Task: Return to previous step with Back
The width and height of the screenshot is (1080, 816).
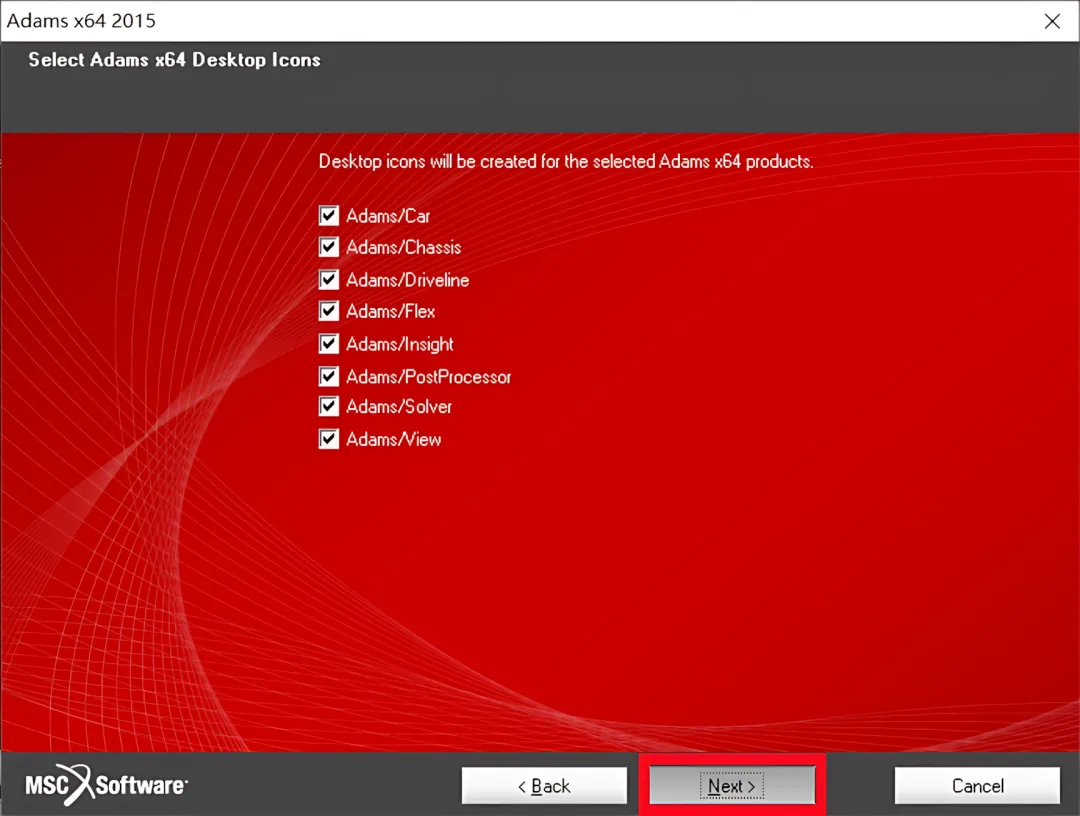Action: [x=544, y=786]
